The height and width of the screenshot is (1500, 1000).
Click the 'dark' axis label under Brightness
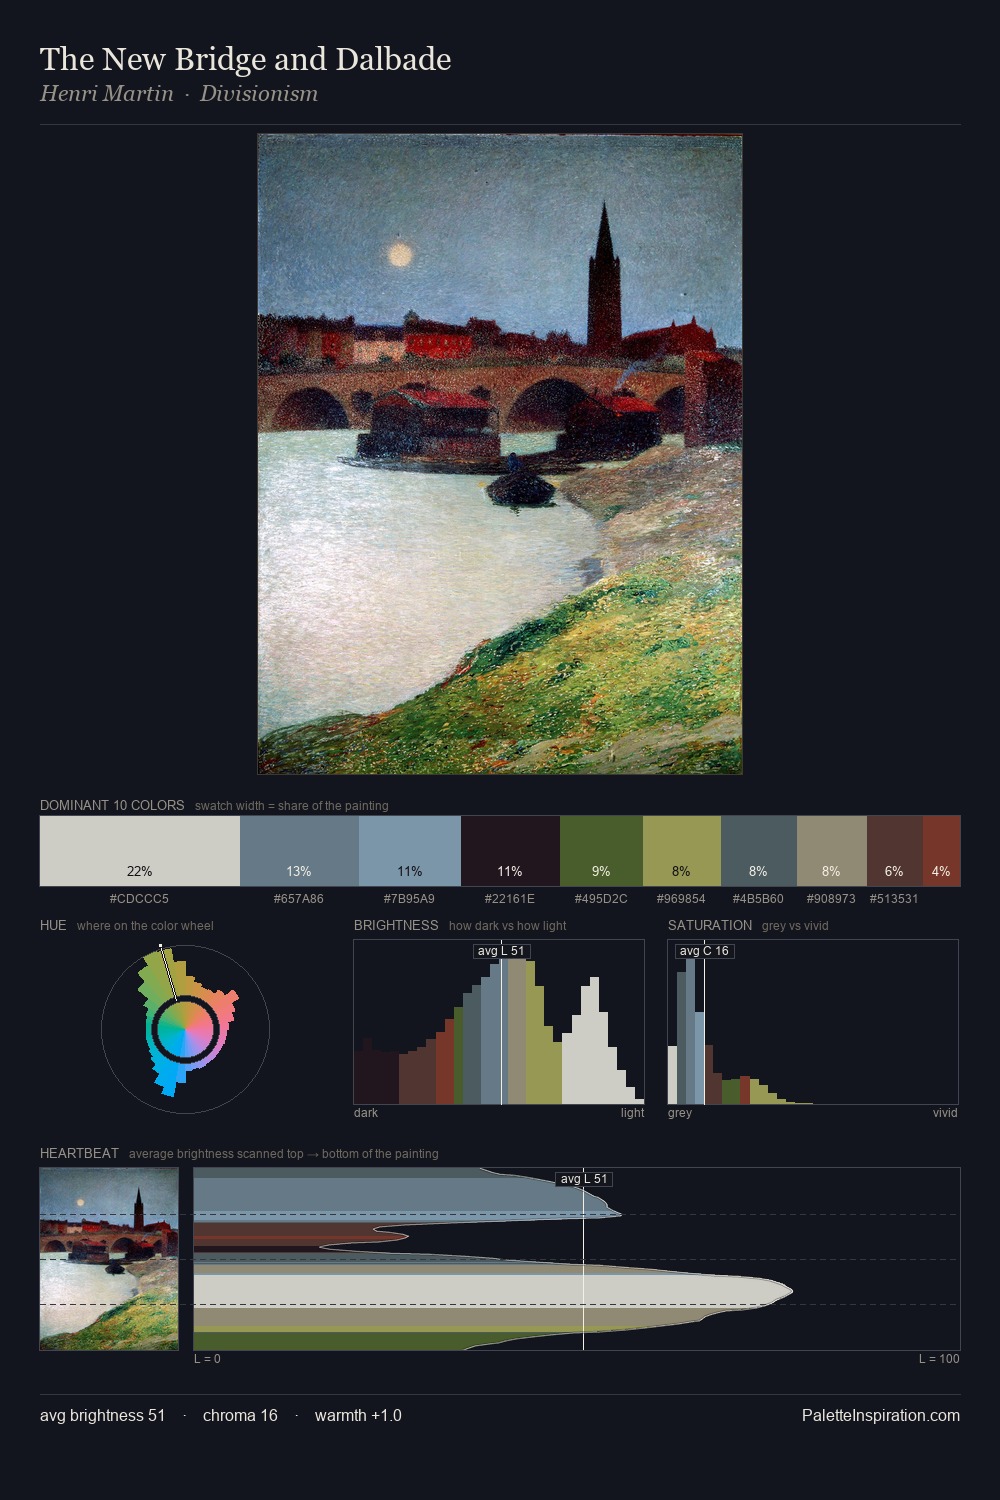pyautogui.click(x=366, y=1113)
